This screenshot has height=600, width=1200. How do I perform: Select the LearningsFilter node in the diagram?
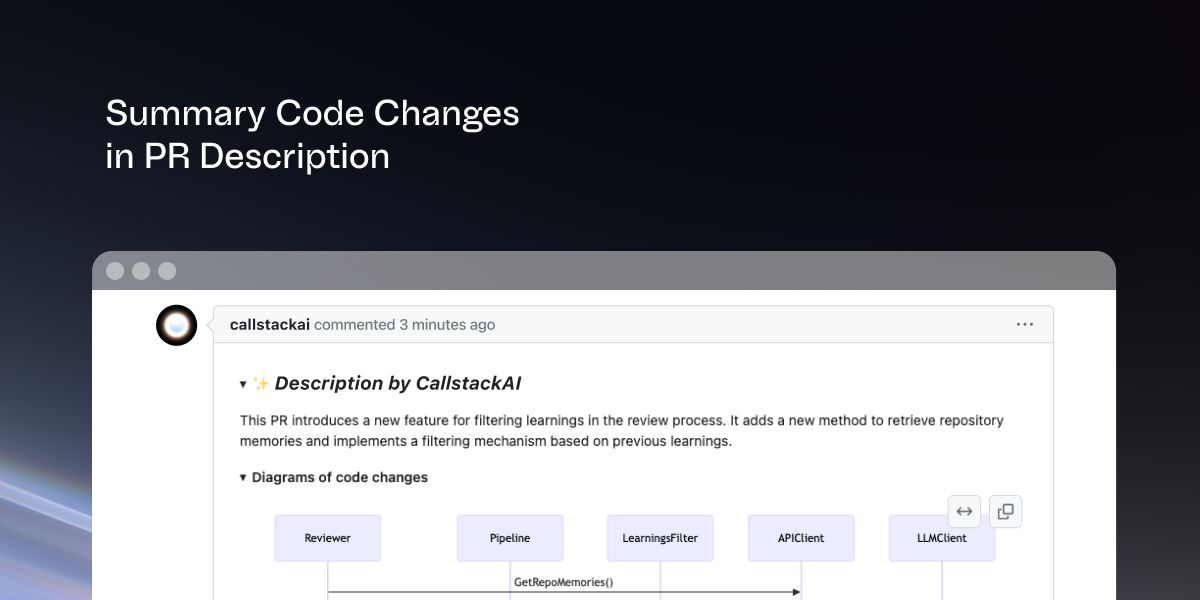point(660,537)
